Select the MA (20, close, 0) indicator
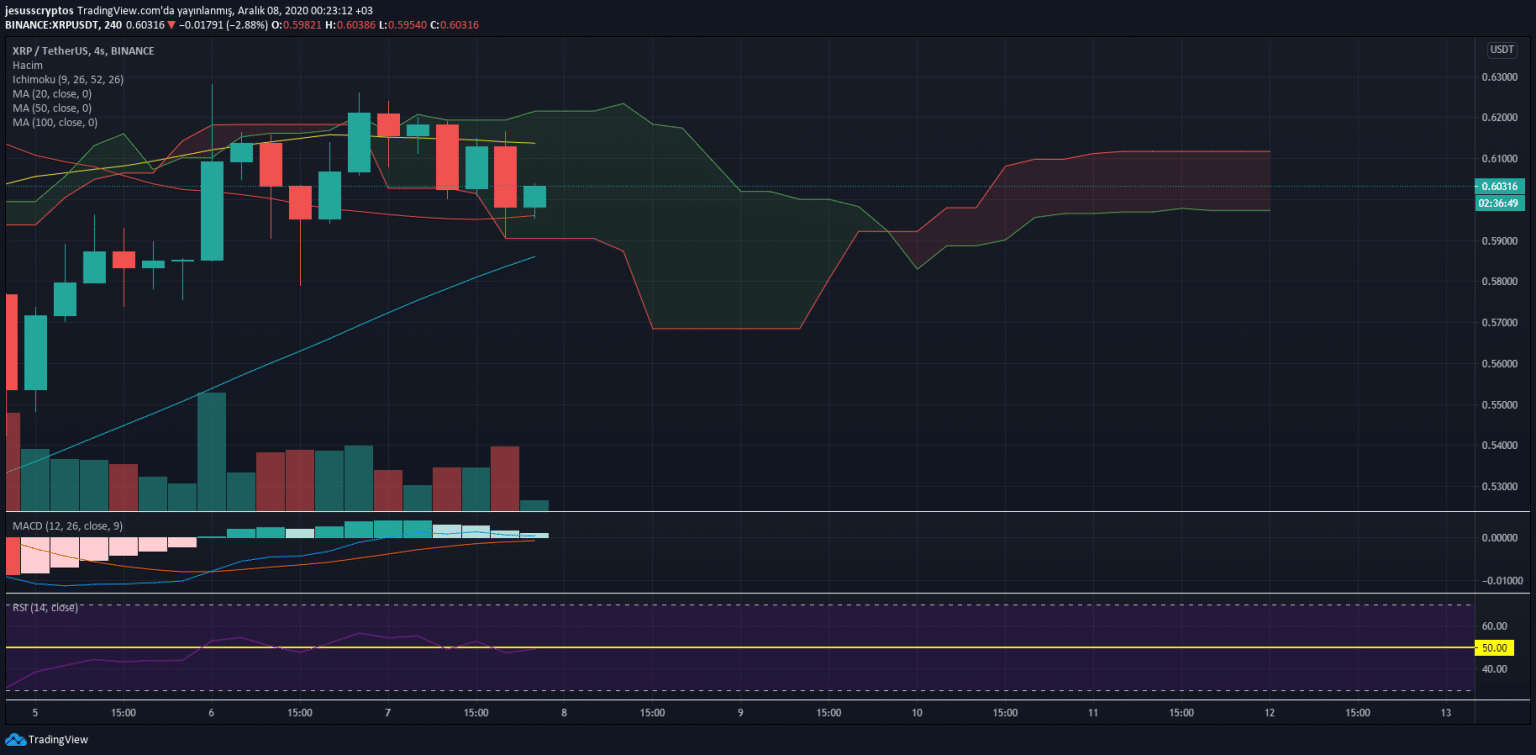The width and height of the screenshot is (1536, 755). [51, 93]
